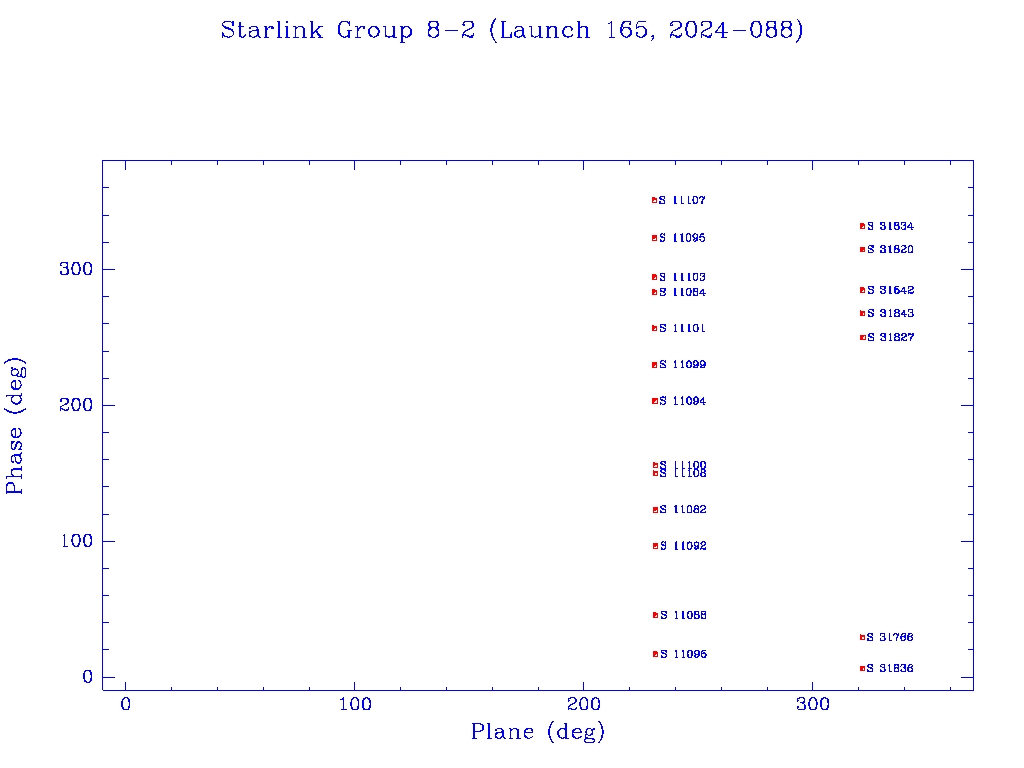Click the text label S 31820
1024x768 pixels.
[x=891, y=250]
